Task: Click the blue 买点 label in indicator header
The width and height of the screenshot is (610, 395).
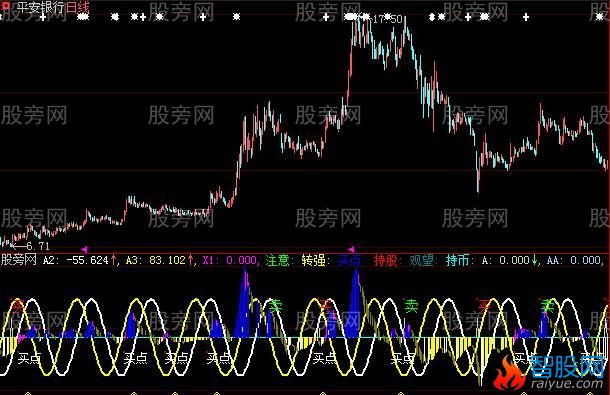Action: [x=349, y=260]
